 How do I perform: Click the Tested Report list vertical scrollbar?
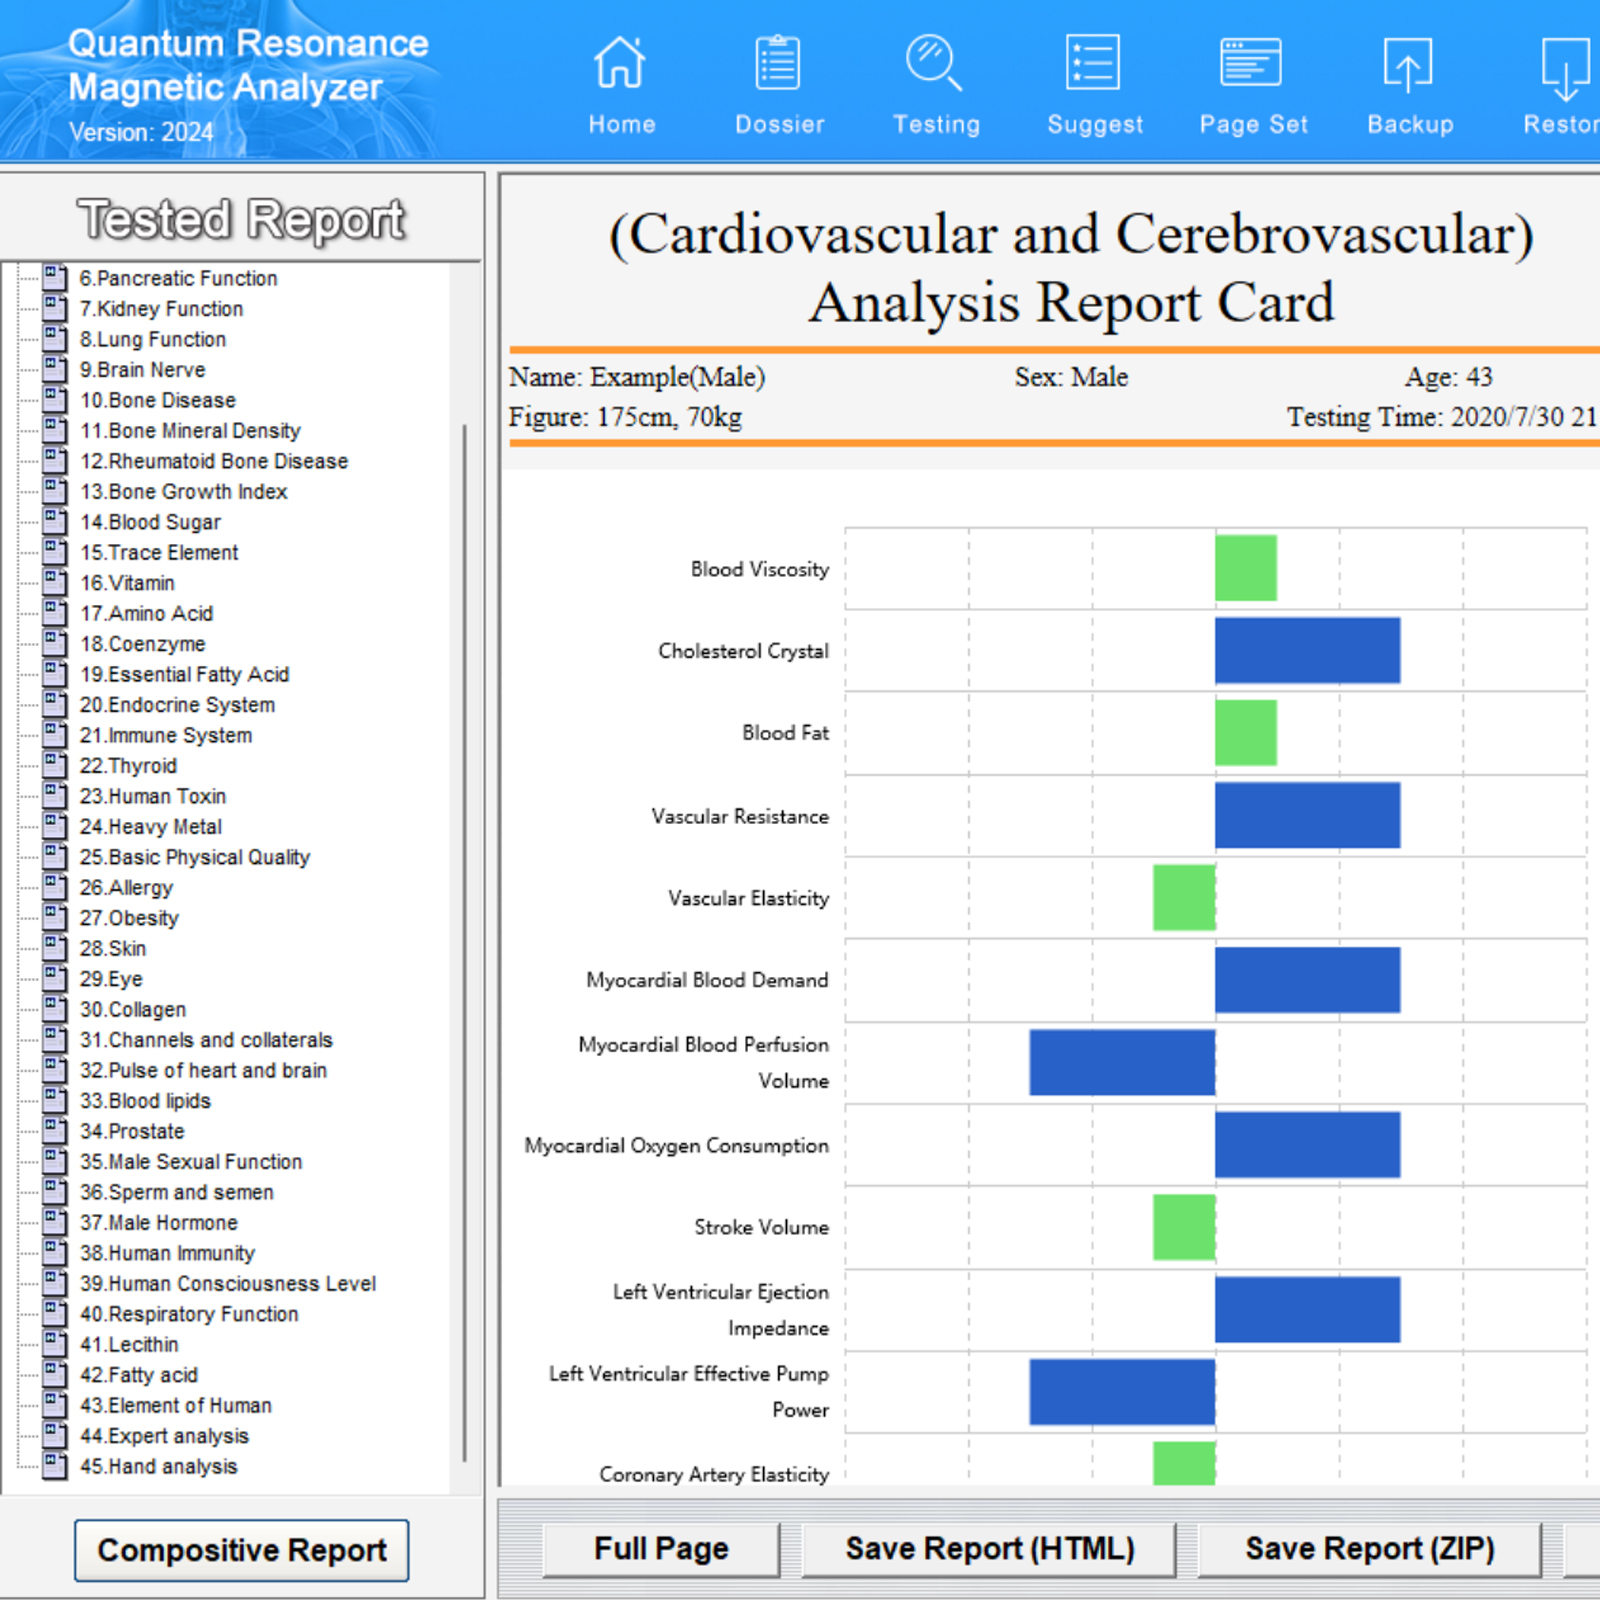[x=464, y=944]
